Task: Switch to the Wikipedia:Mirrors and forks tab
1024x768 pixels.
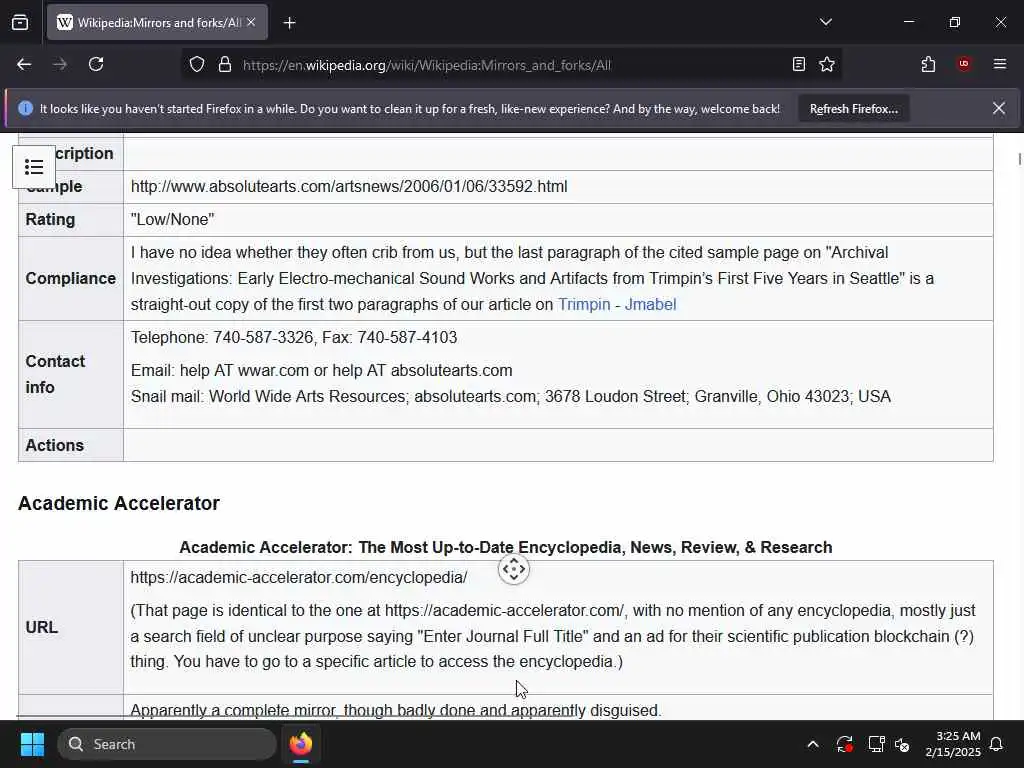Action: click(157, 23)
